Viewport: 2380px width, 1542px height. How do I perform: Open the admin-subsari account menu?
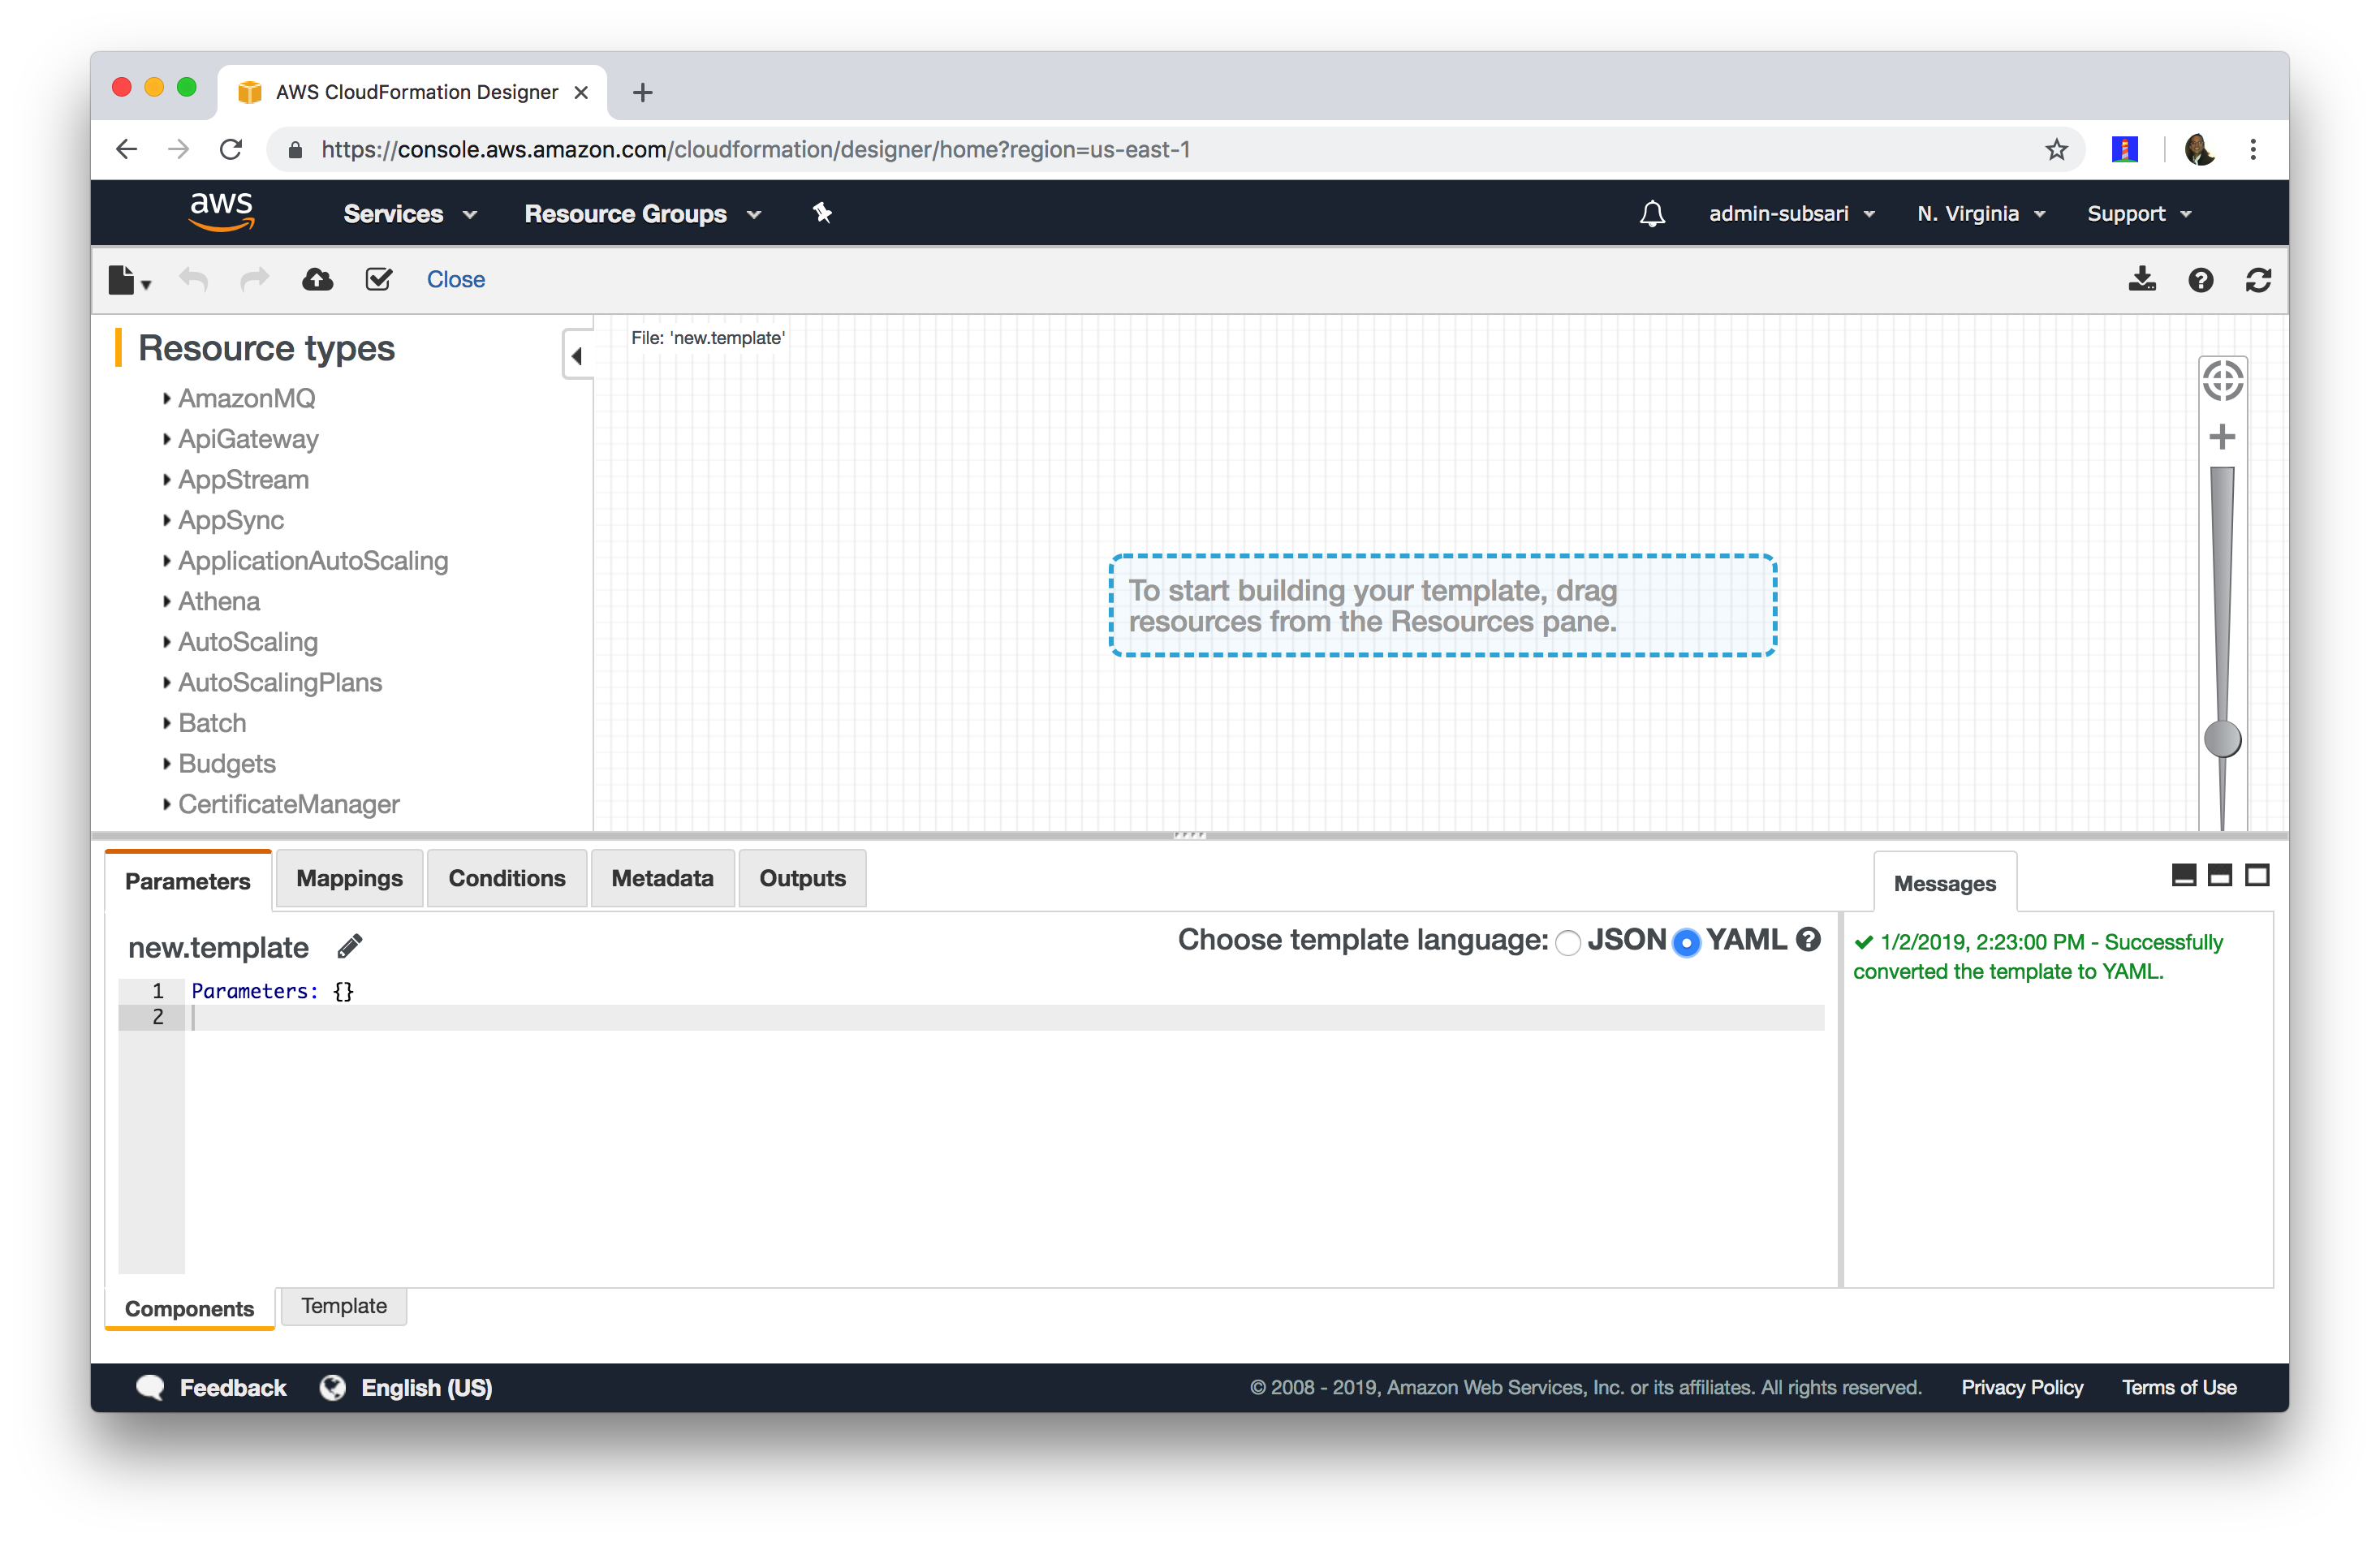[1792, 214]
